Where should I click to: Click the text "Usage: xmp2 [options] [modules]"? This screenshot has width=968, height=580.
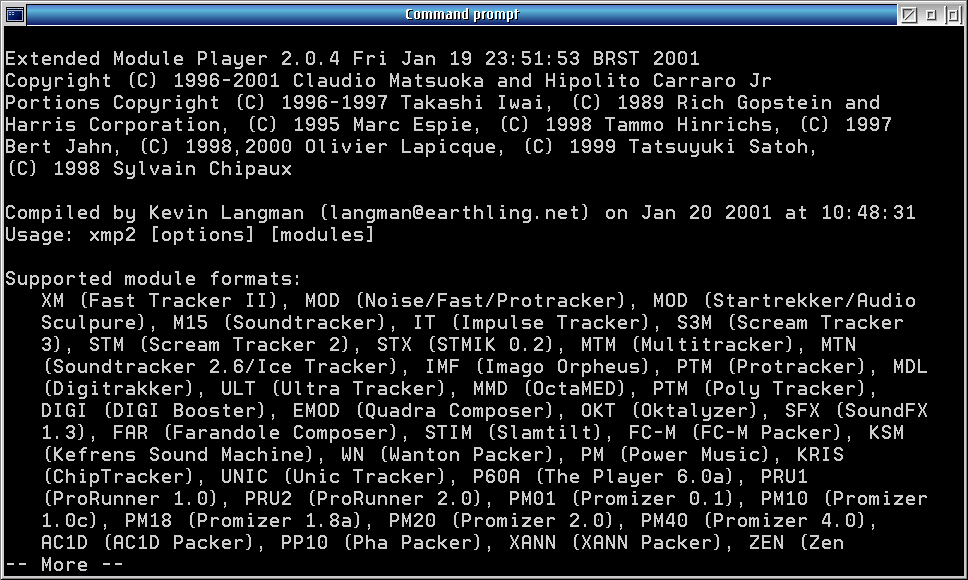tap(190, 235)
